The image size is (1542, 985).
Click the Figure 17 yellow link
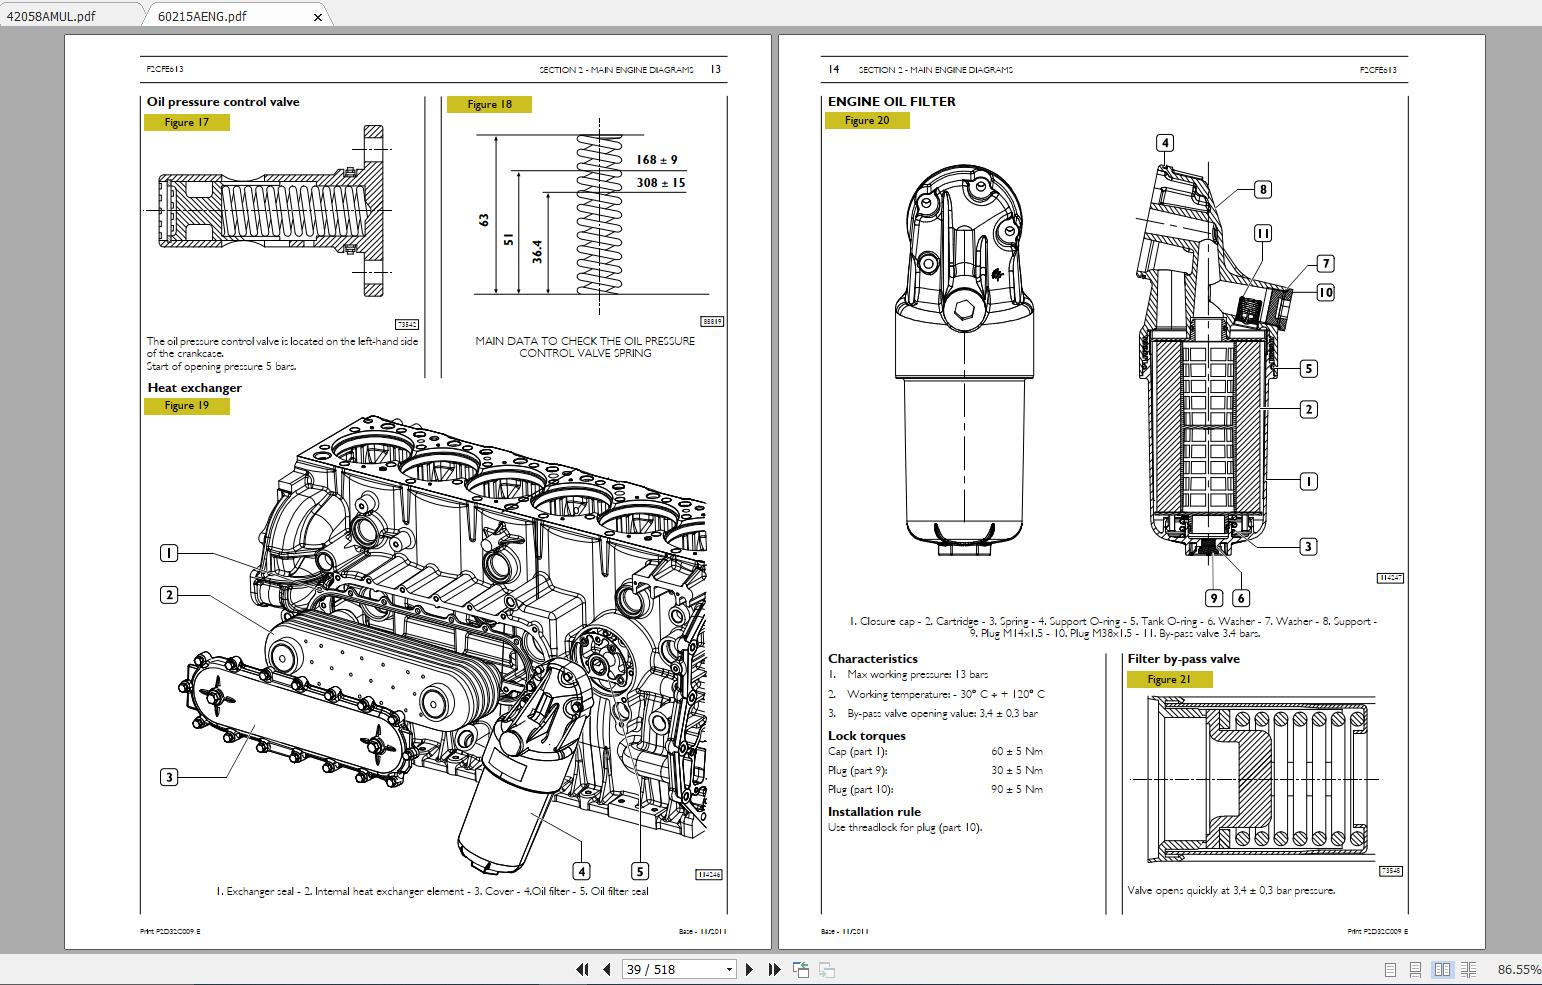188,122
